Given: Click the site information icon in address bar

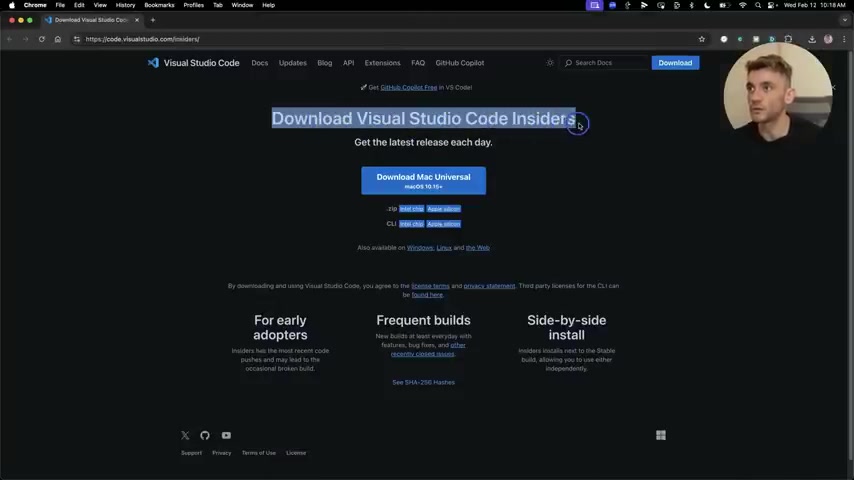Looking at the screenshot, I should pos(77,39).
